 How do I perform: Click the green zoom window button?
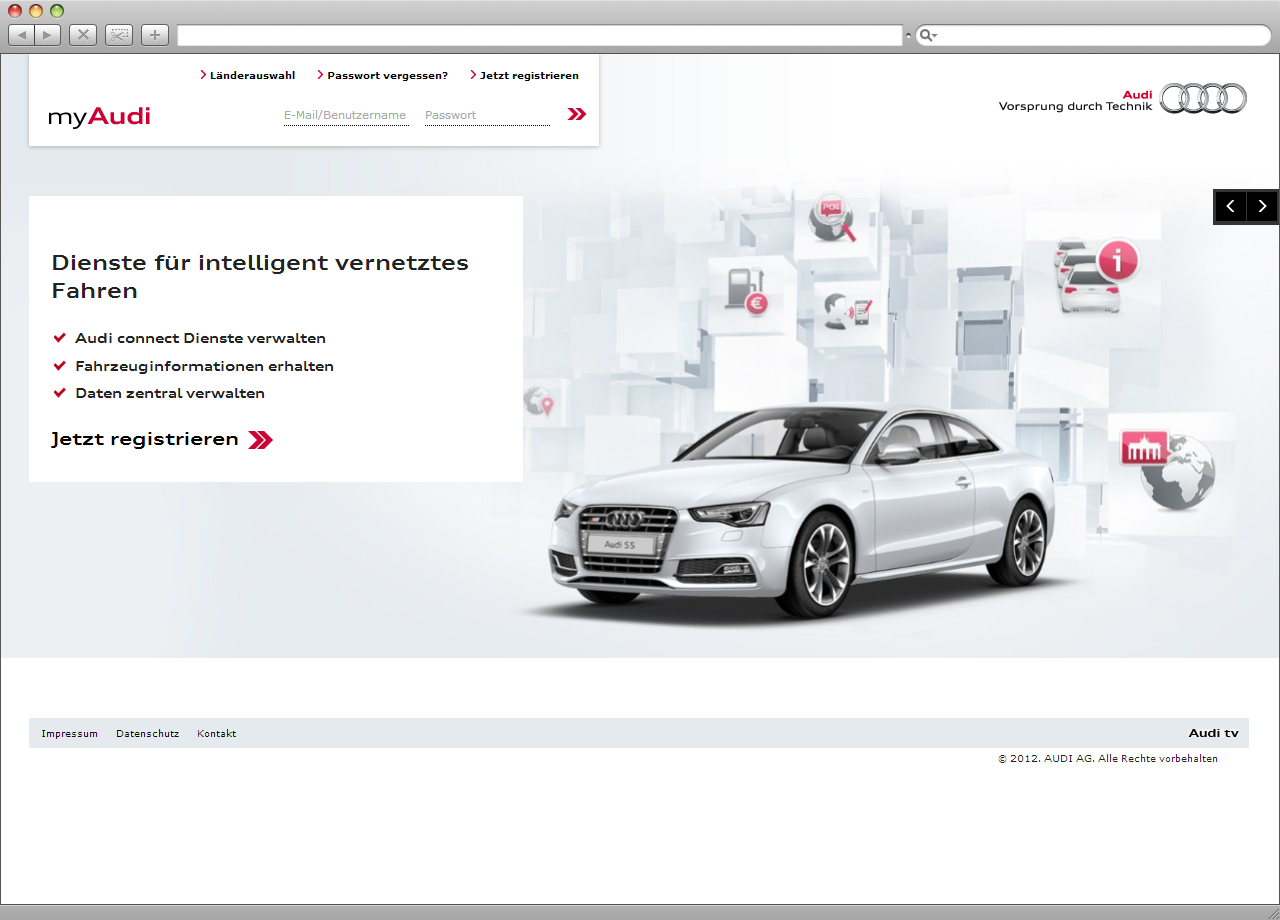pyautogui.click(x=57, y=11)
